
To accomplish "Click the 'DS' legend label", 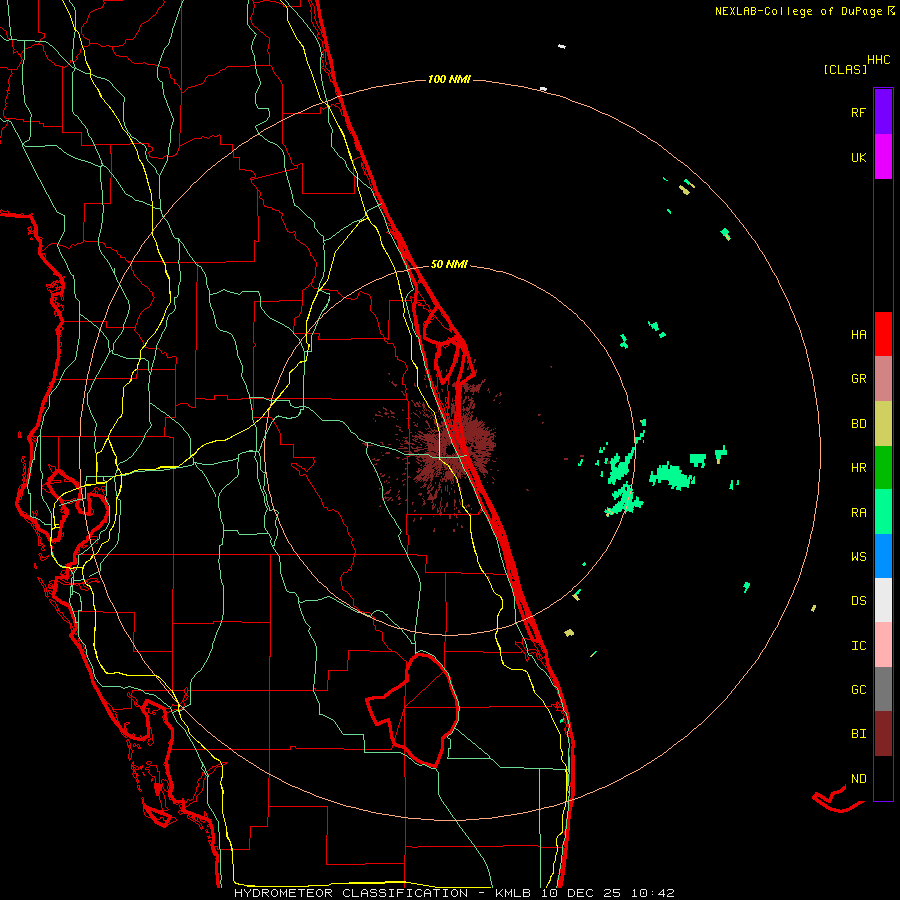I will (x=858, y=600).
